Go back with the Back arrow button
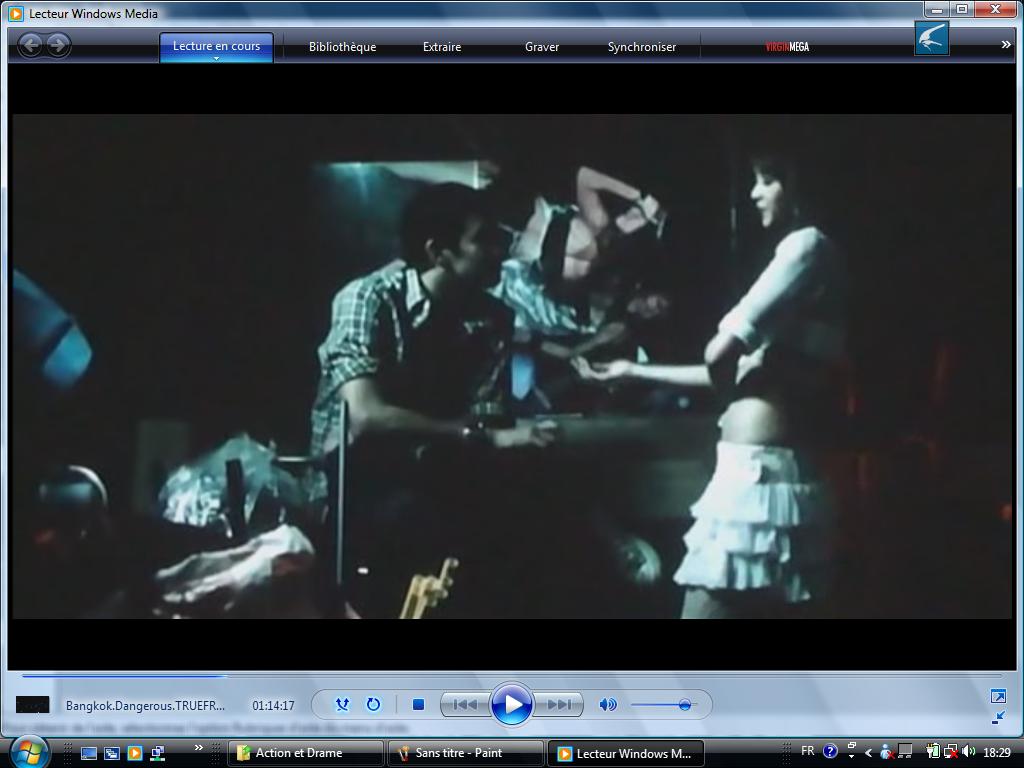1024x768 pixels. pos(30,45)
